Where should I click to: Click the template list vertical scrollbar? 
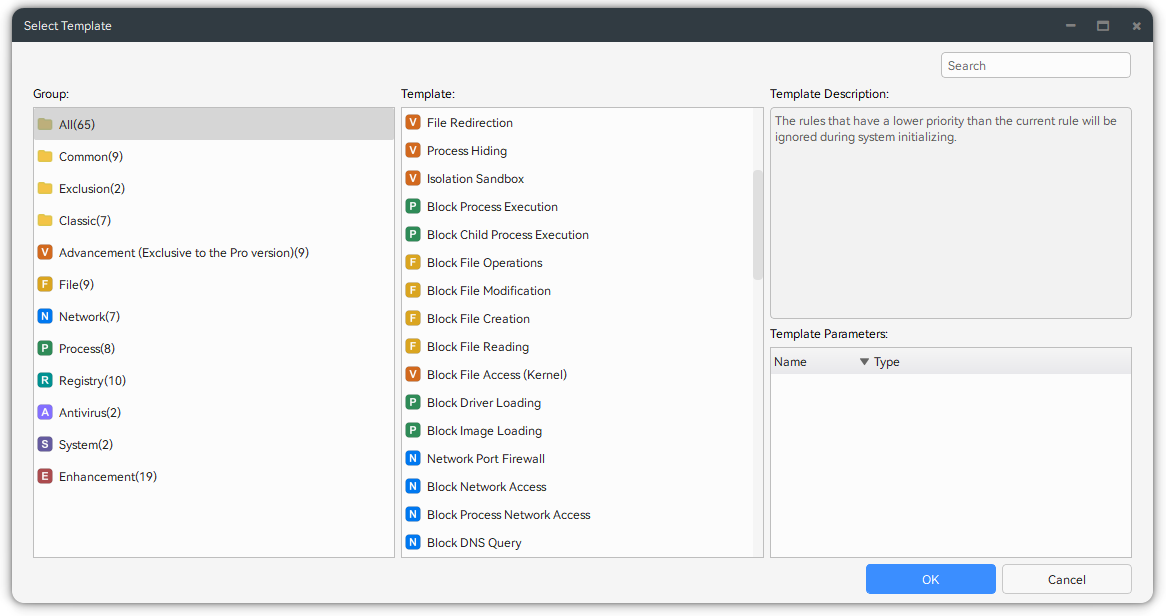(758, 225)
